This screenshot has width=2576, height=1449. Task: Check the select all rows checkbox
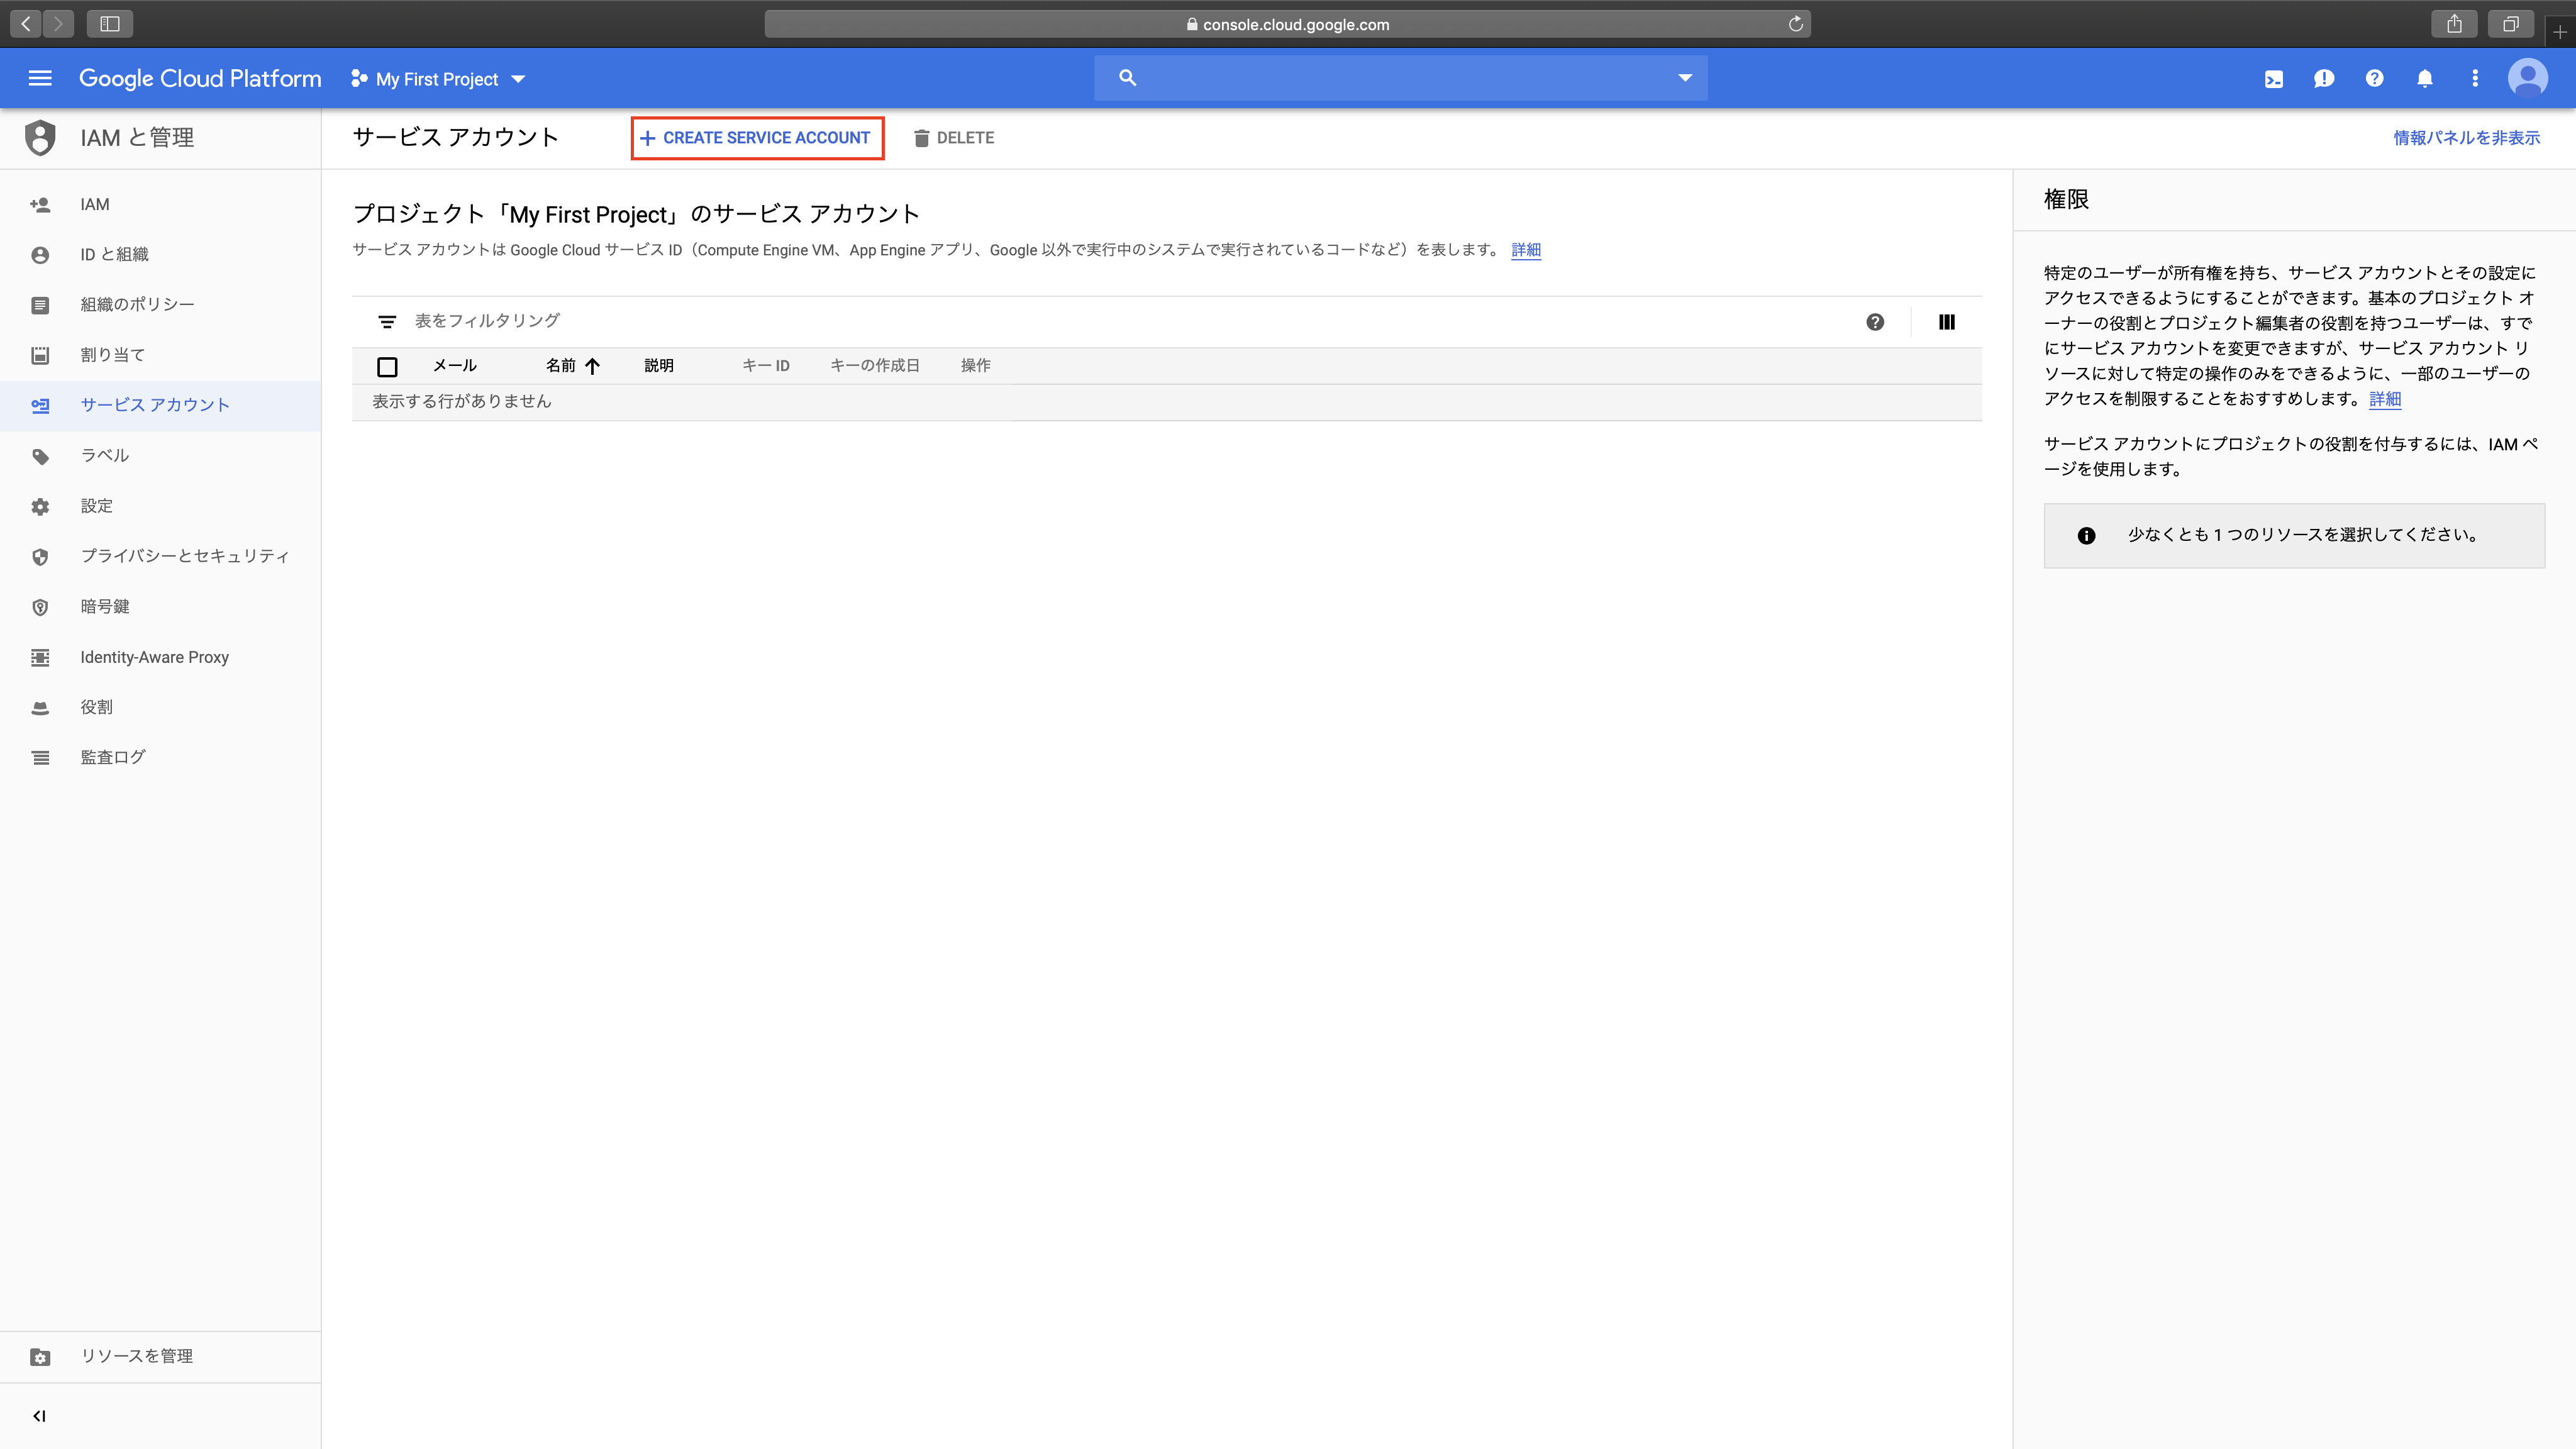[x=387, y=365]
